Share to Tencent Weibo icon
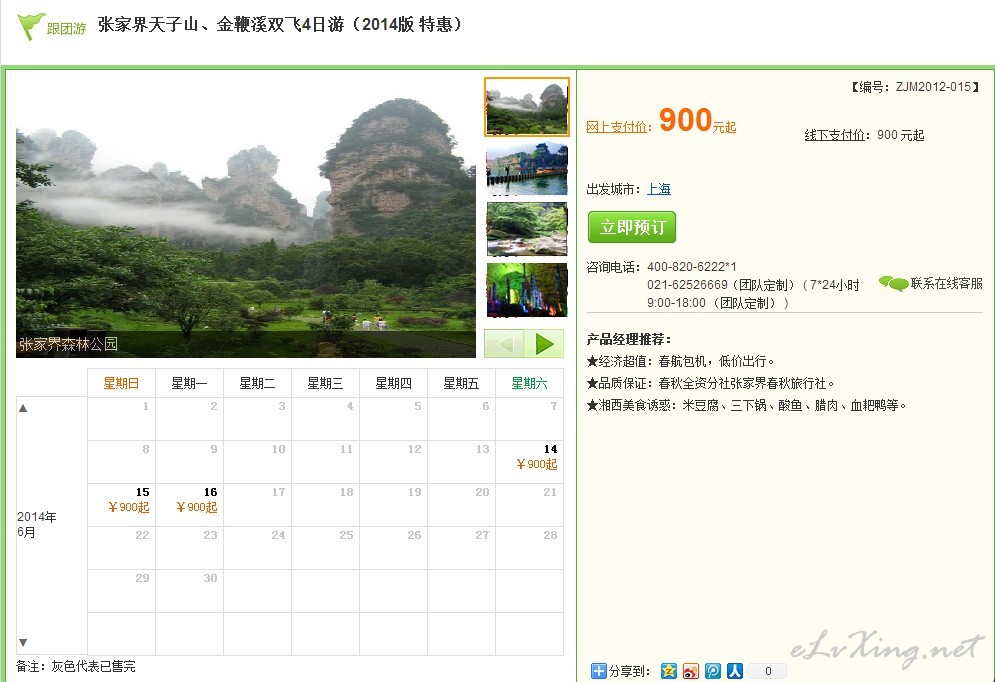Viewport: 995px width, 682px height. click(713, 671)
